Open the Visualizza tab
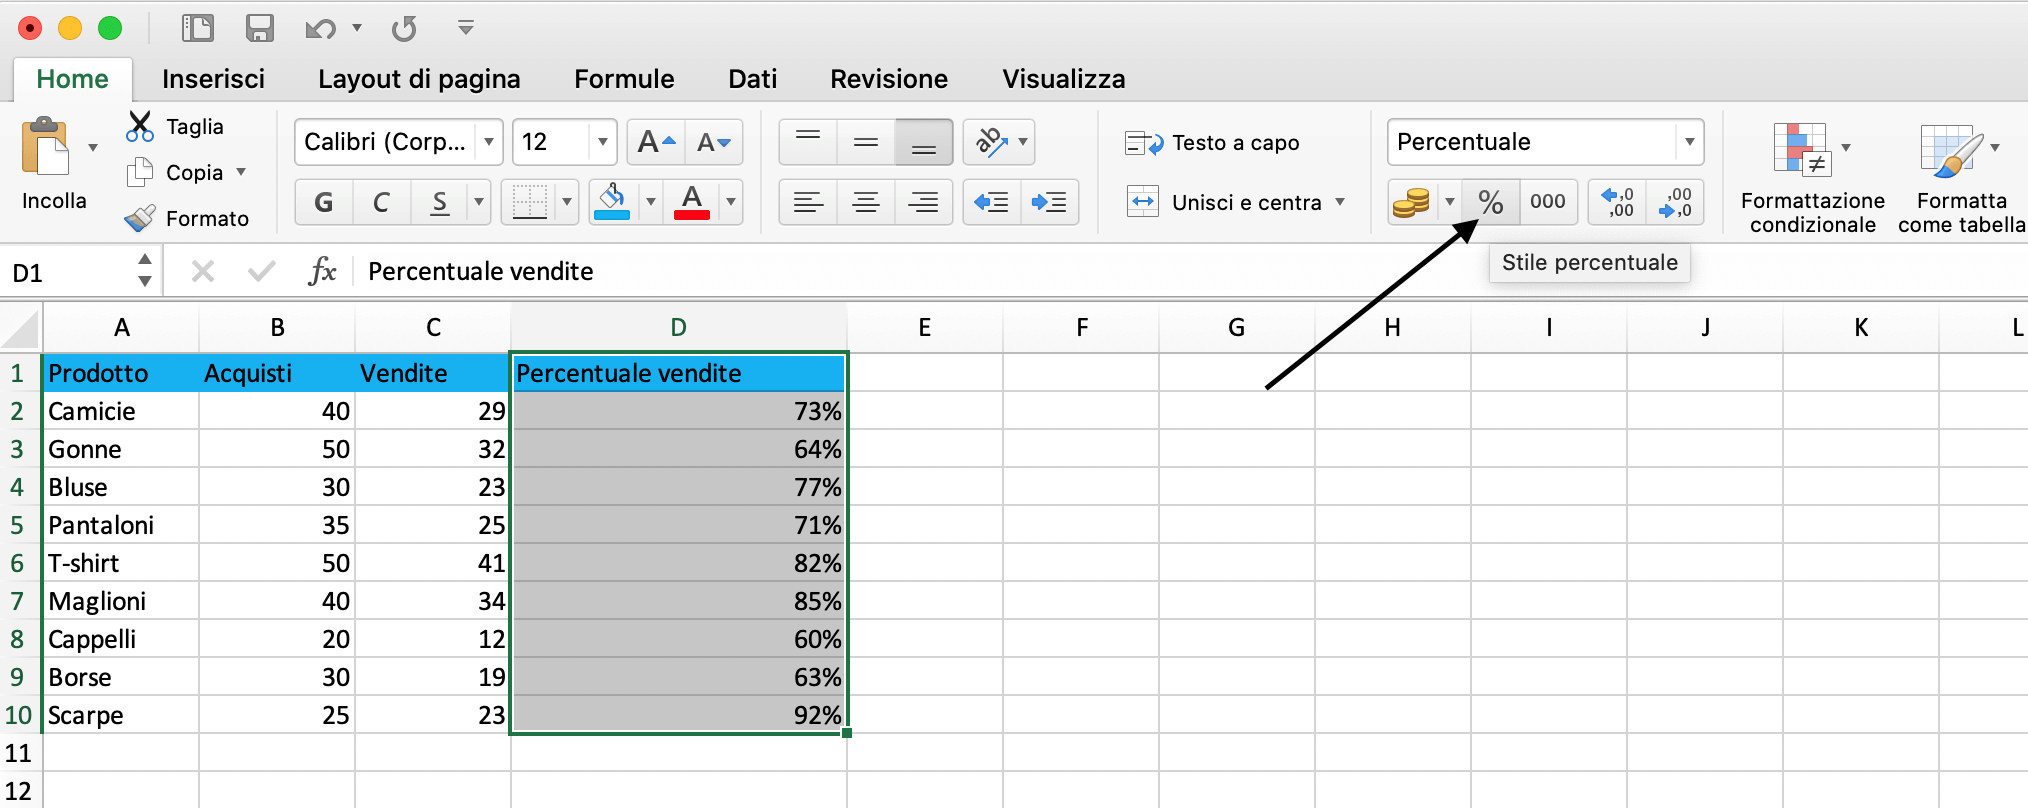The width and height of the screenshot is (2028, 808). (1064, 79)
